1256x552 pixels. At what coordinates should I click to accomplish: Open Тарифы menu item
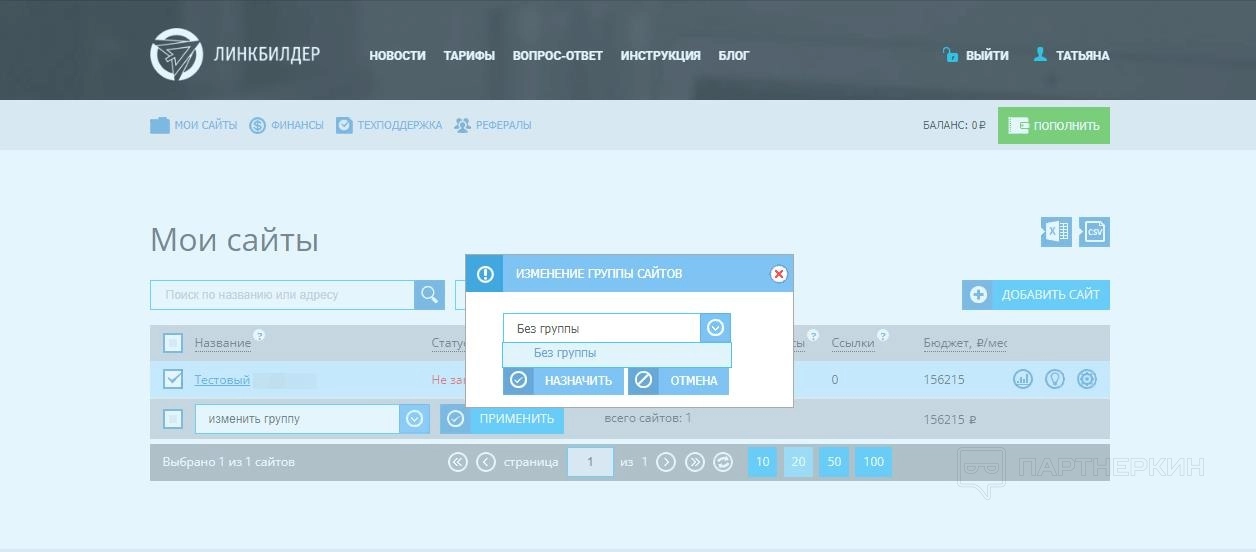coord(469,56)
